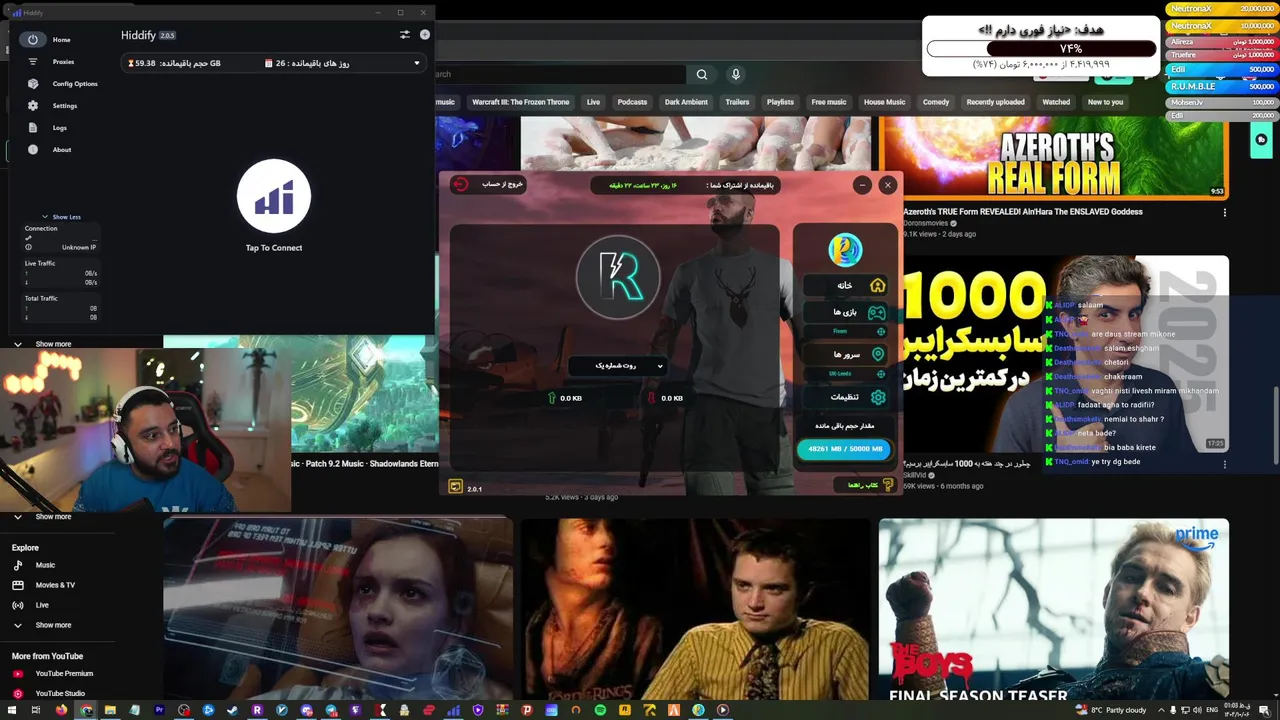Image resolution: width=1280 pixels, height=720 pixels.
Task: Click the R power connect button in VPN app
Action: tap(618, 277)
